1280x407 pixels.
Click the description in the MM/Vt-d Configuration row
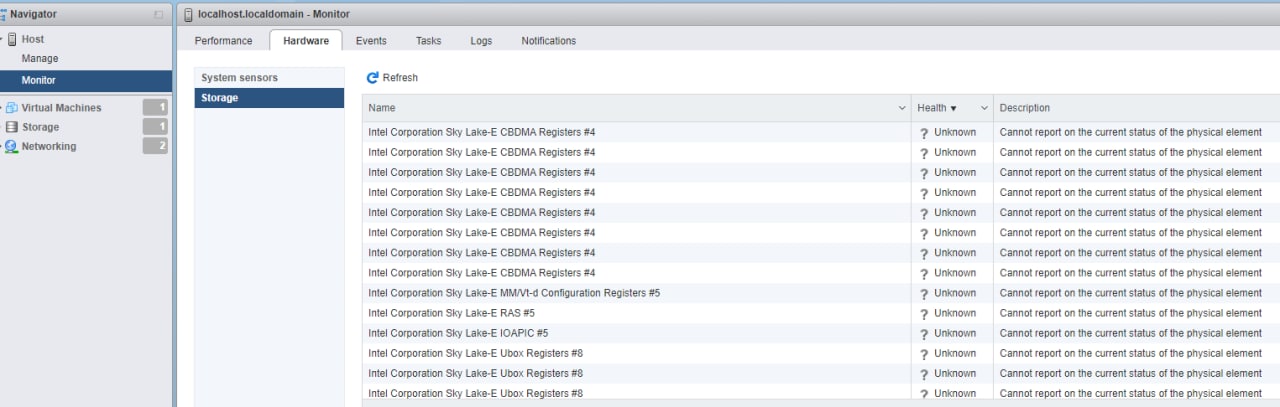[1131, 293]
